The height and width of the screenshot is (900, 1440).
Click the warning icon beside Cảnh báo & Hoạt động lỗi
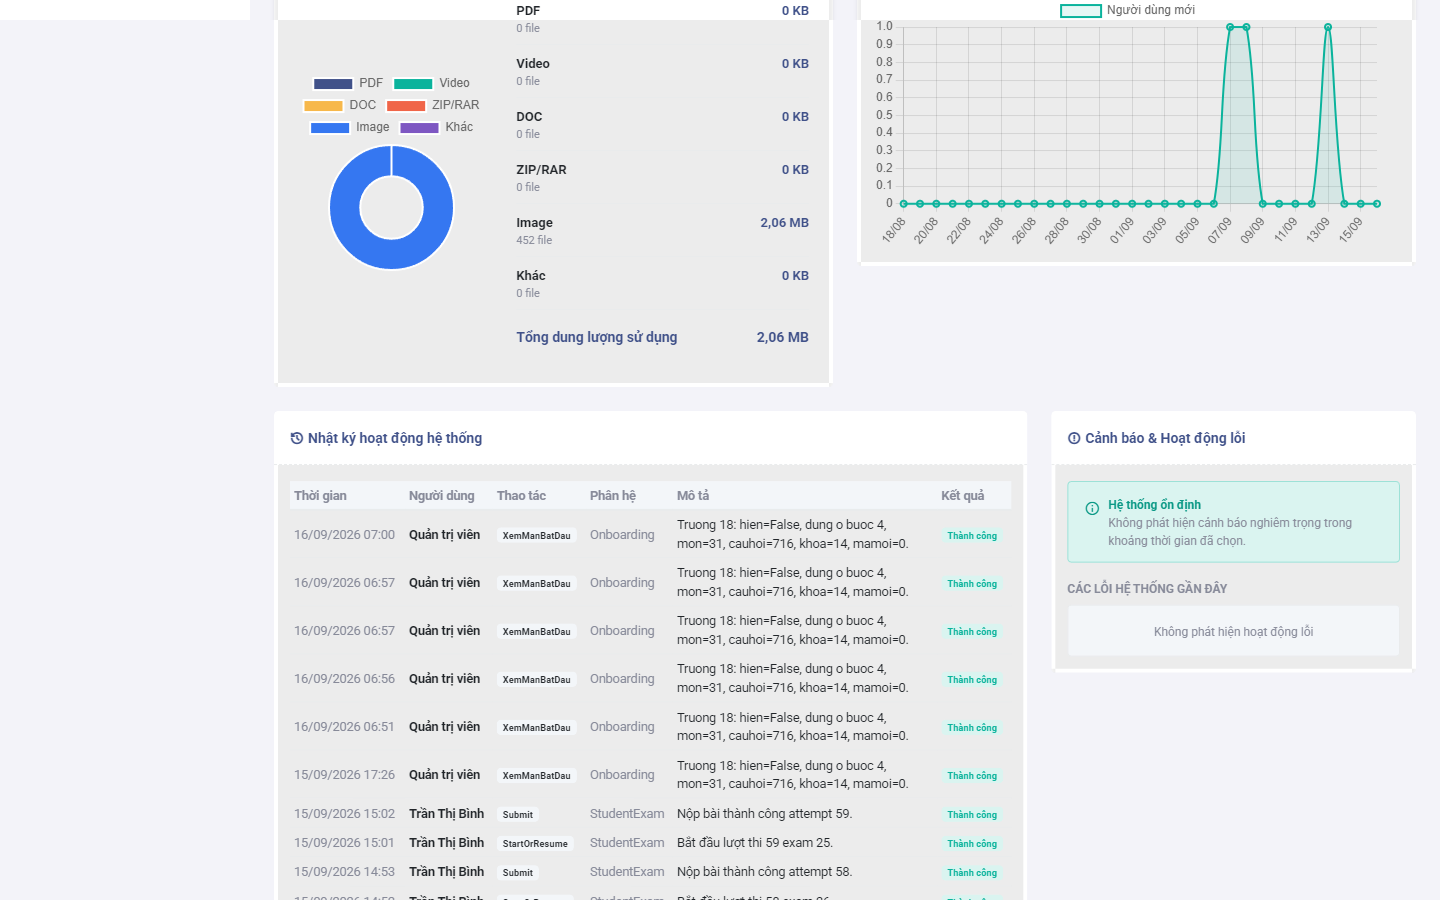coord(1074,438)
